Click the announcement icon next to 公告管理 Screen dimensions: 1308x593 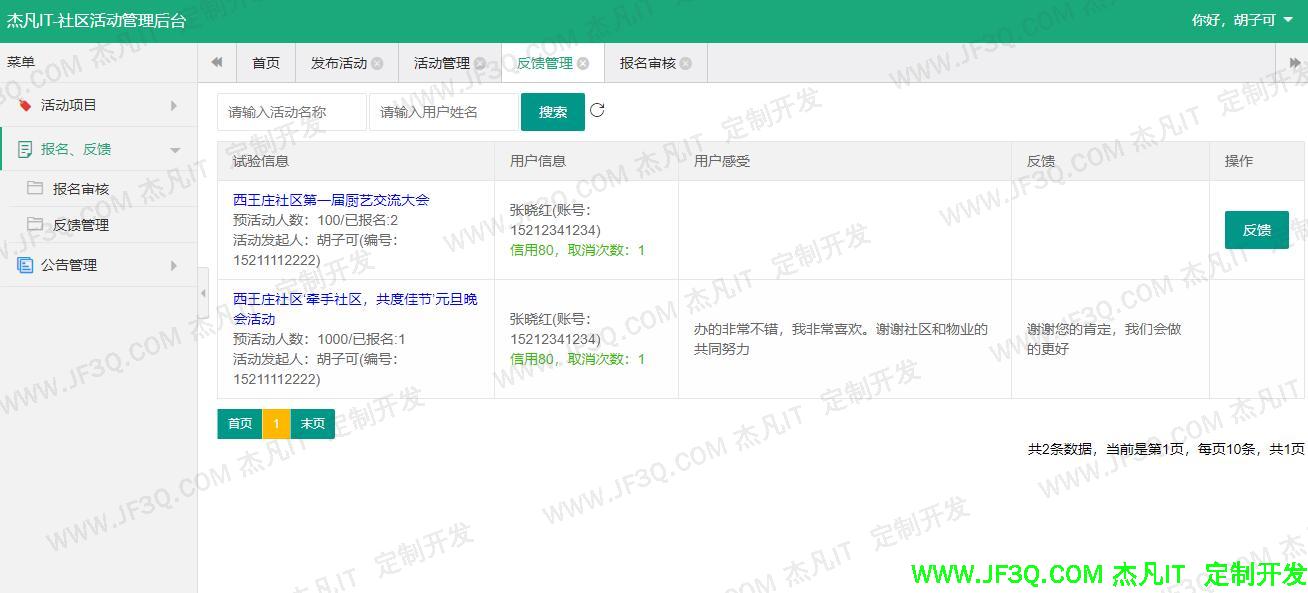[x=26, y=264]
